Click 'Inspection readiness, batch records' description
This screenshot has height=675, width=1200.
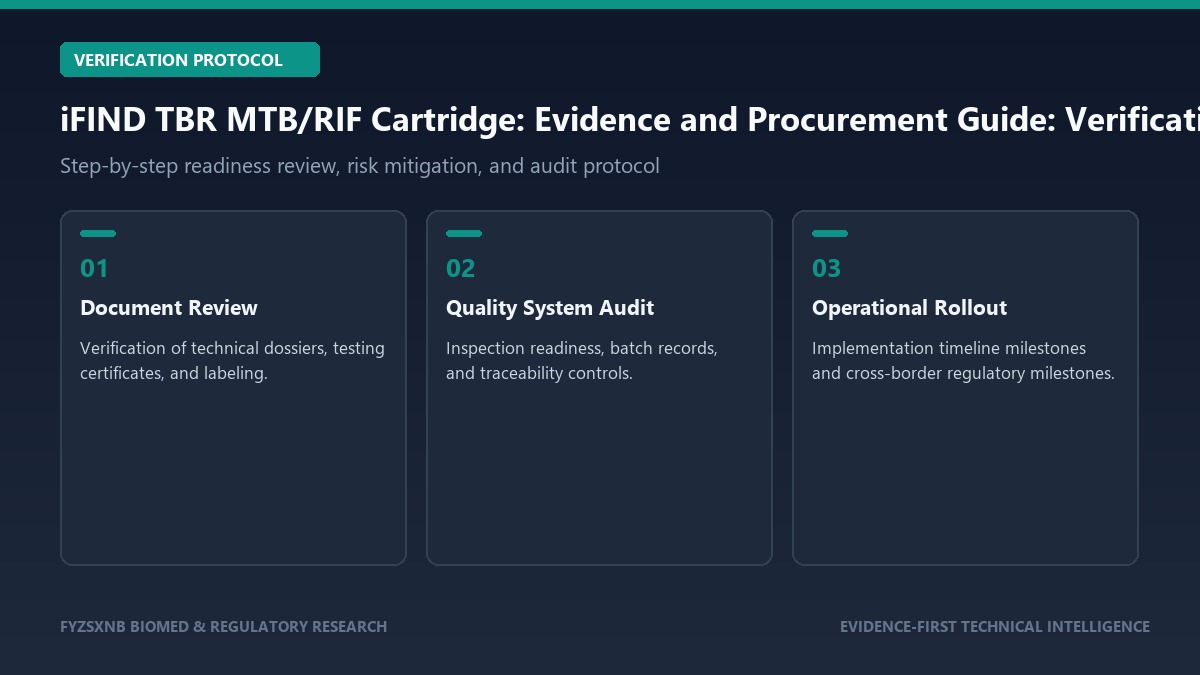582,361
